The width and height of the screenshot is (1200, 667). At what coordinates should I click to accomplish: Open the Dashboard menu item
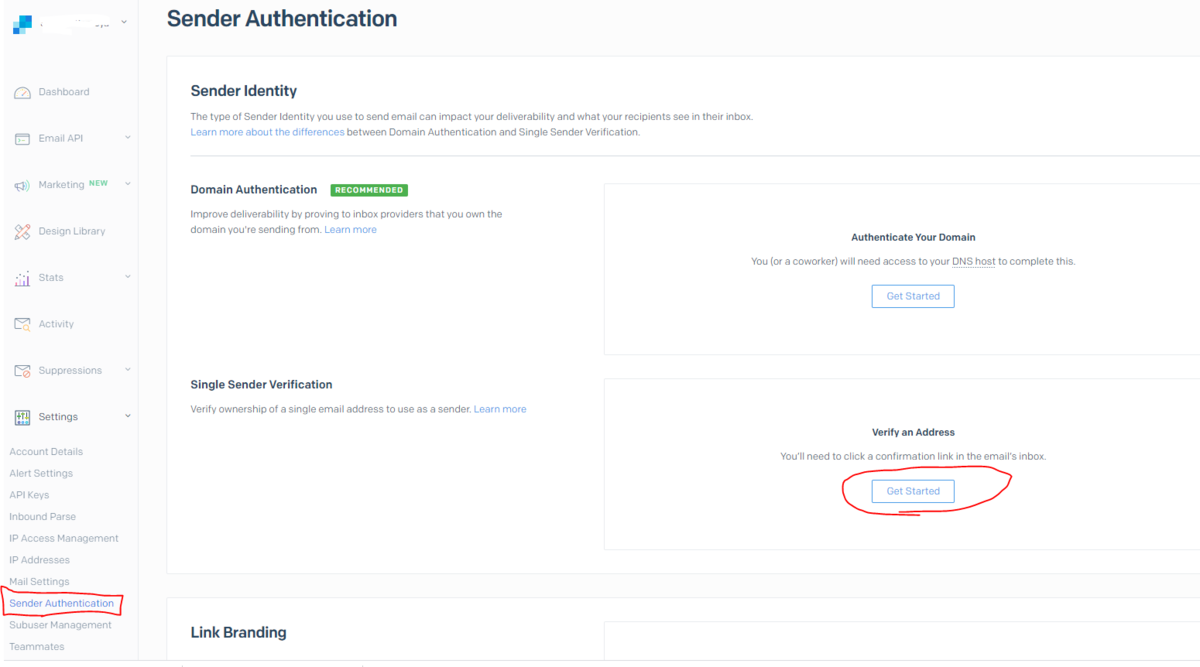click(x=64, y=92)
